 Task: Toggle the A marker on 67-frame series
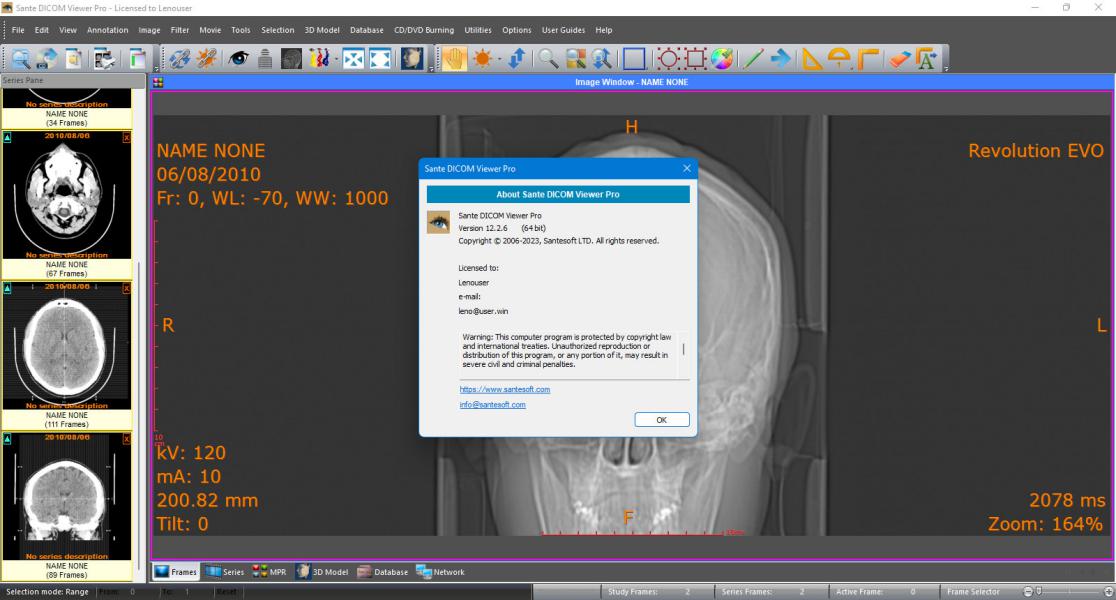click(7, 137)
